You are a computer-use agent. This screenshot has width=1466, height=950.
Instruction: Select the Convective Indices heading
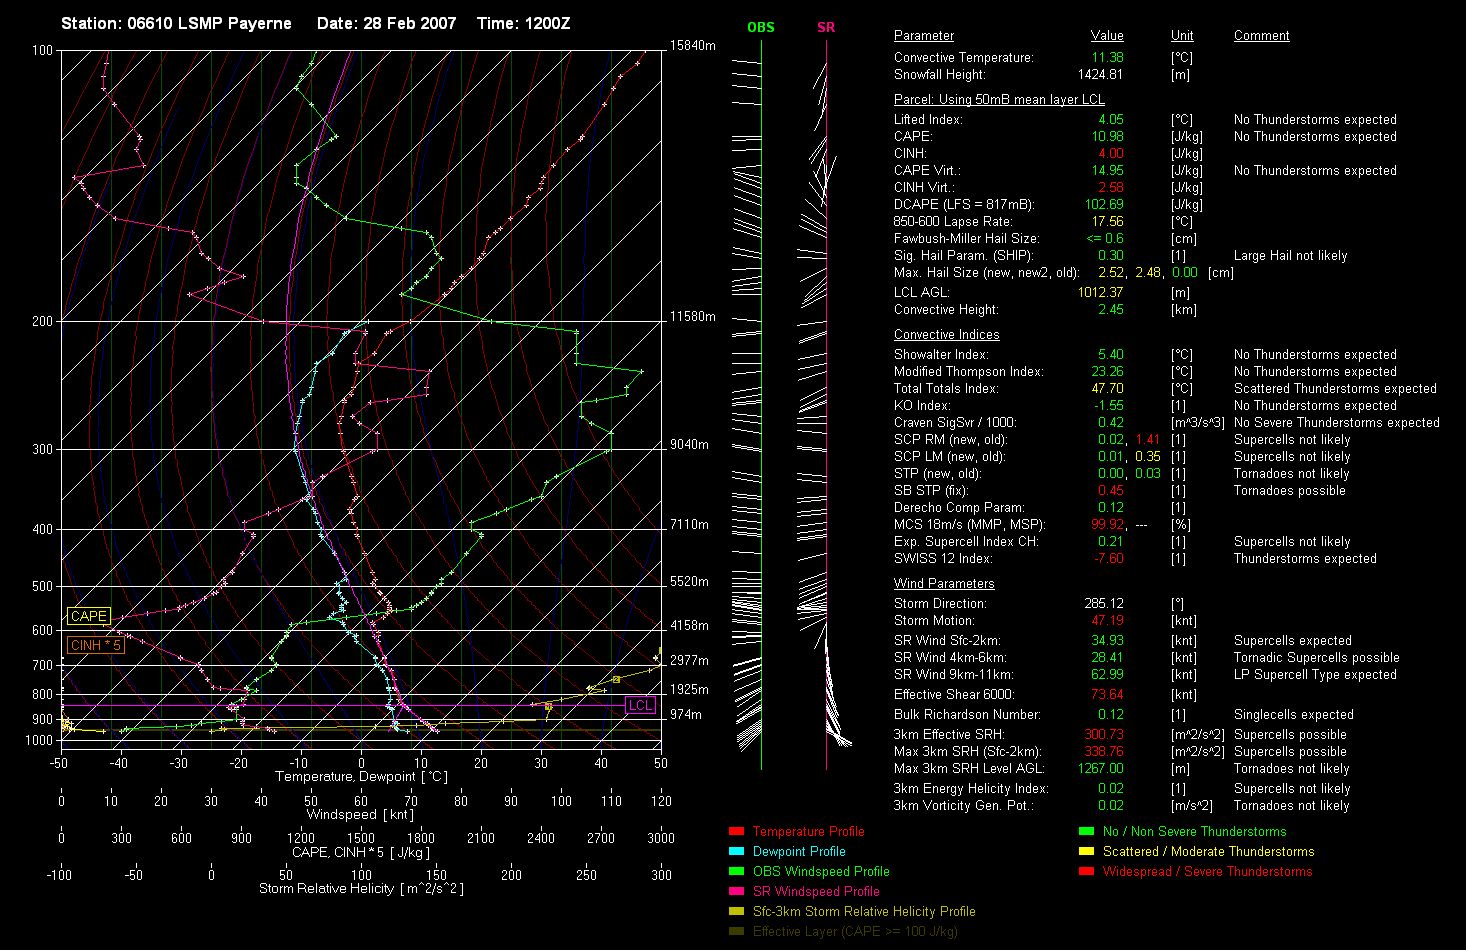point(946,335)
